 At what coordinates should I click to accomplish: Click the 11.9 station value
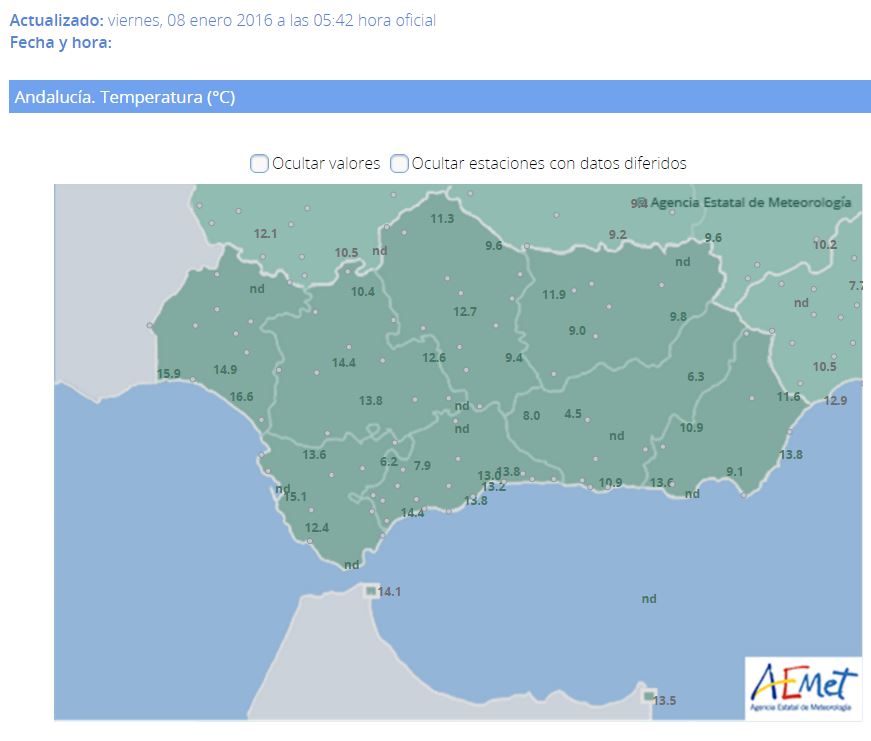554,295
